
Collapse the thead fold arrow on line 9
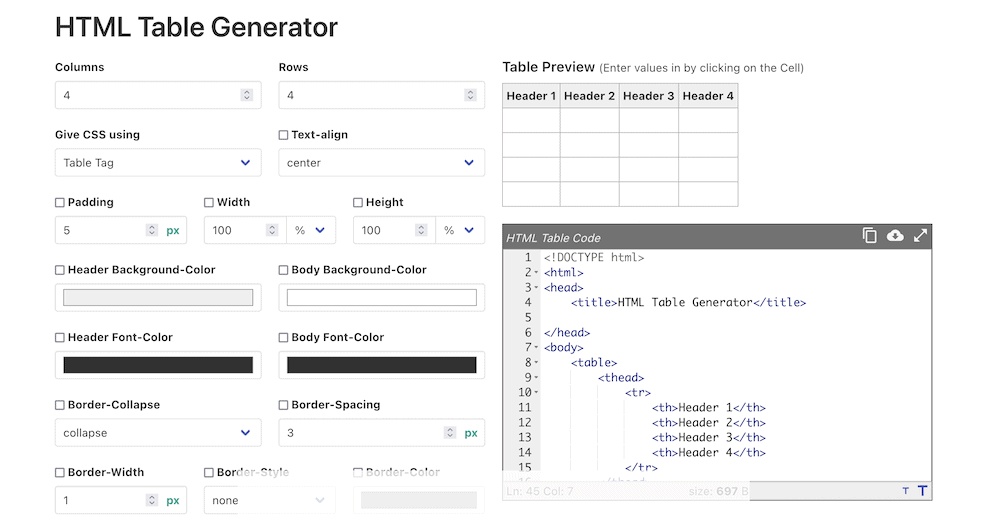(536, 378)
